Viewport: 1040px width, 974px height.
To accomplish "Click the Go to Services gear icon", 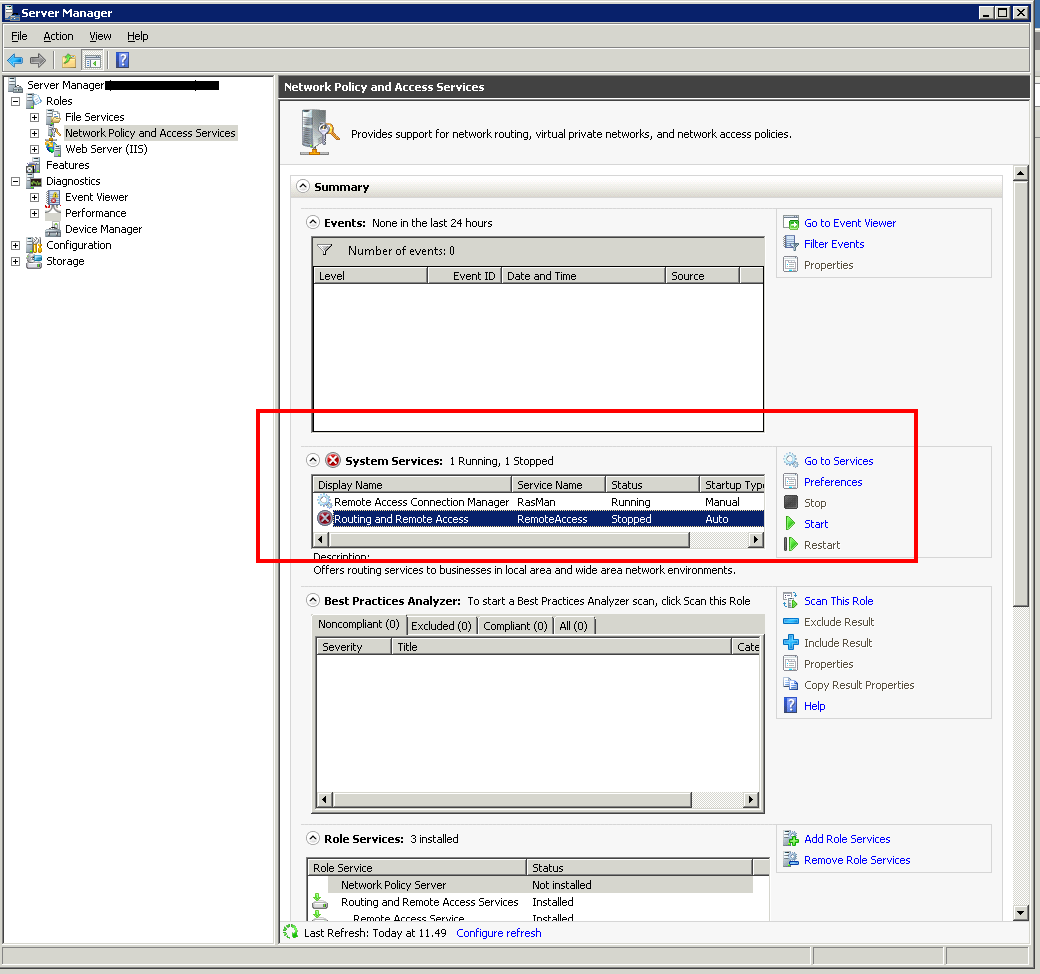I will 791,460.
